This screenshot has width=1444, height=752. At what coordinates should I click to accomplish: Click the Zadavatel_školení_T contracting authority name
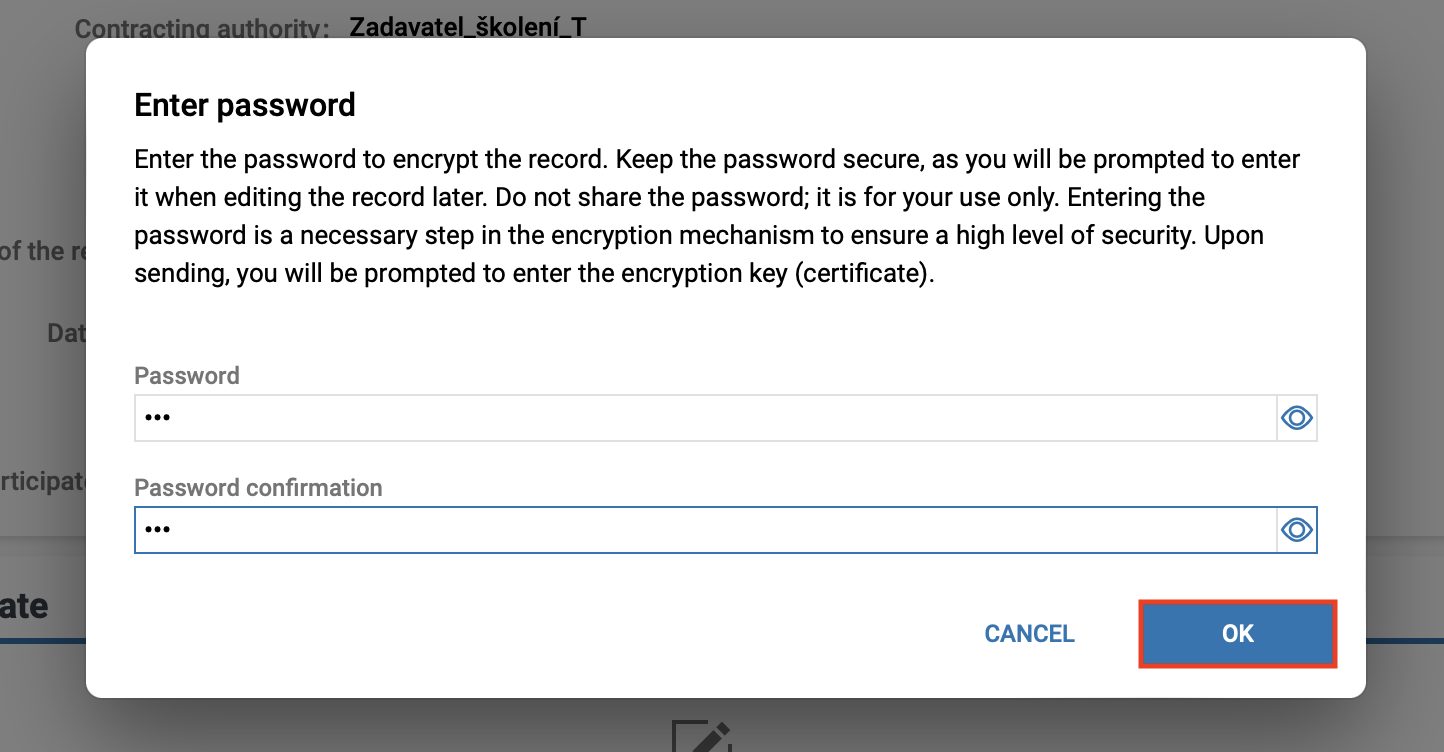pos(467,27)
